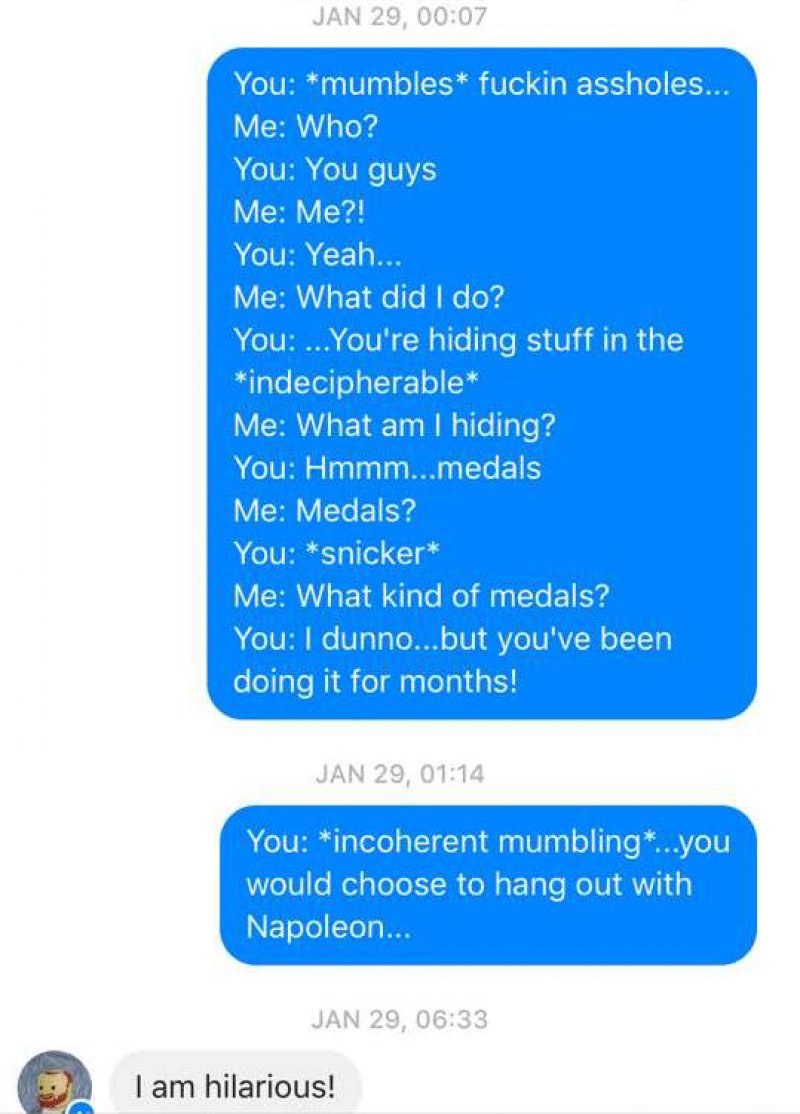Click the "You: You guys" line

pyautogui.click(x=335, y=170)
